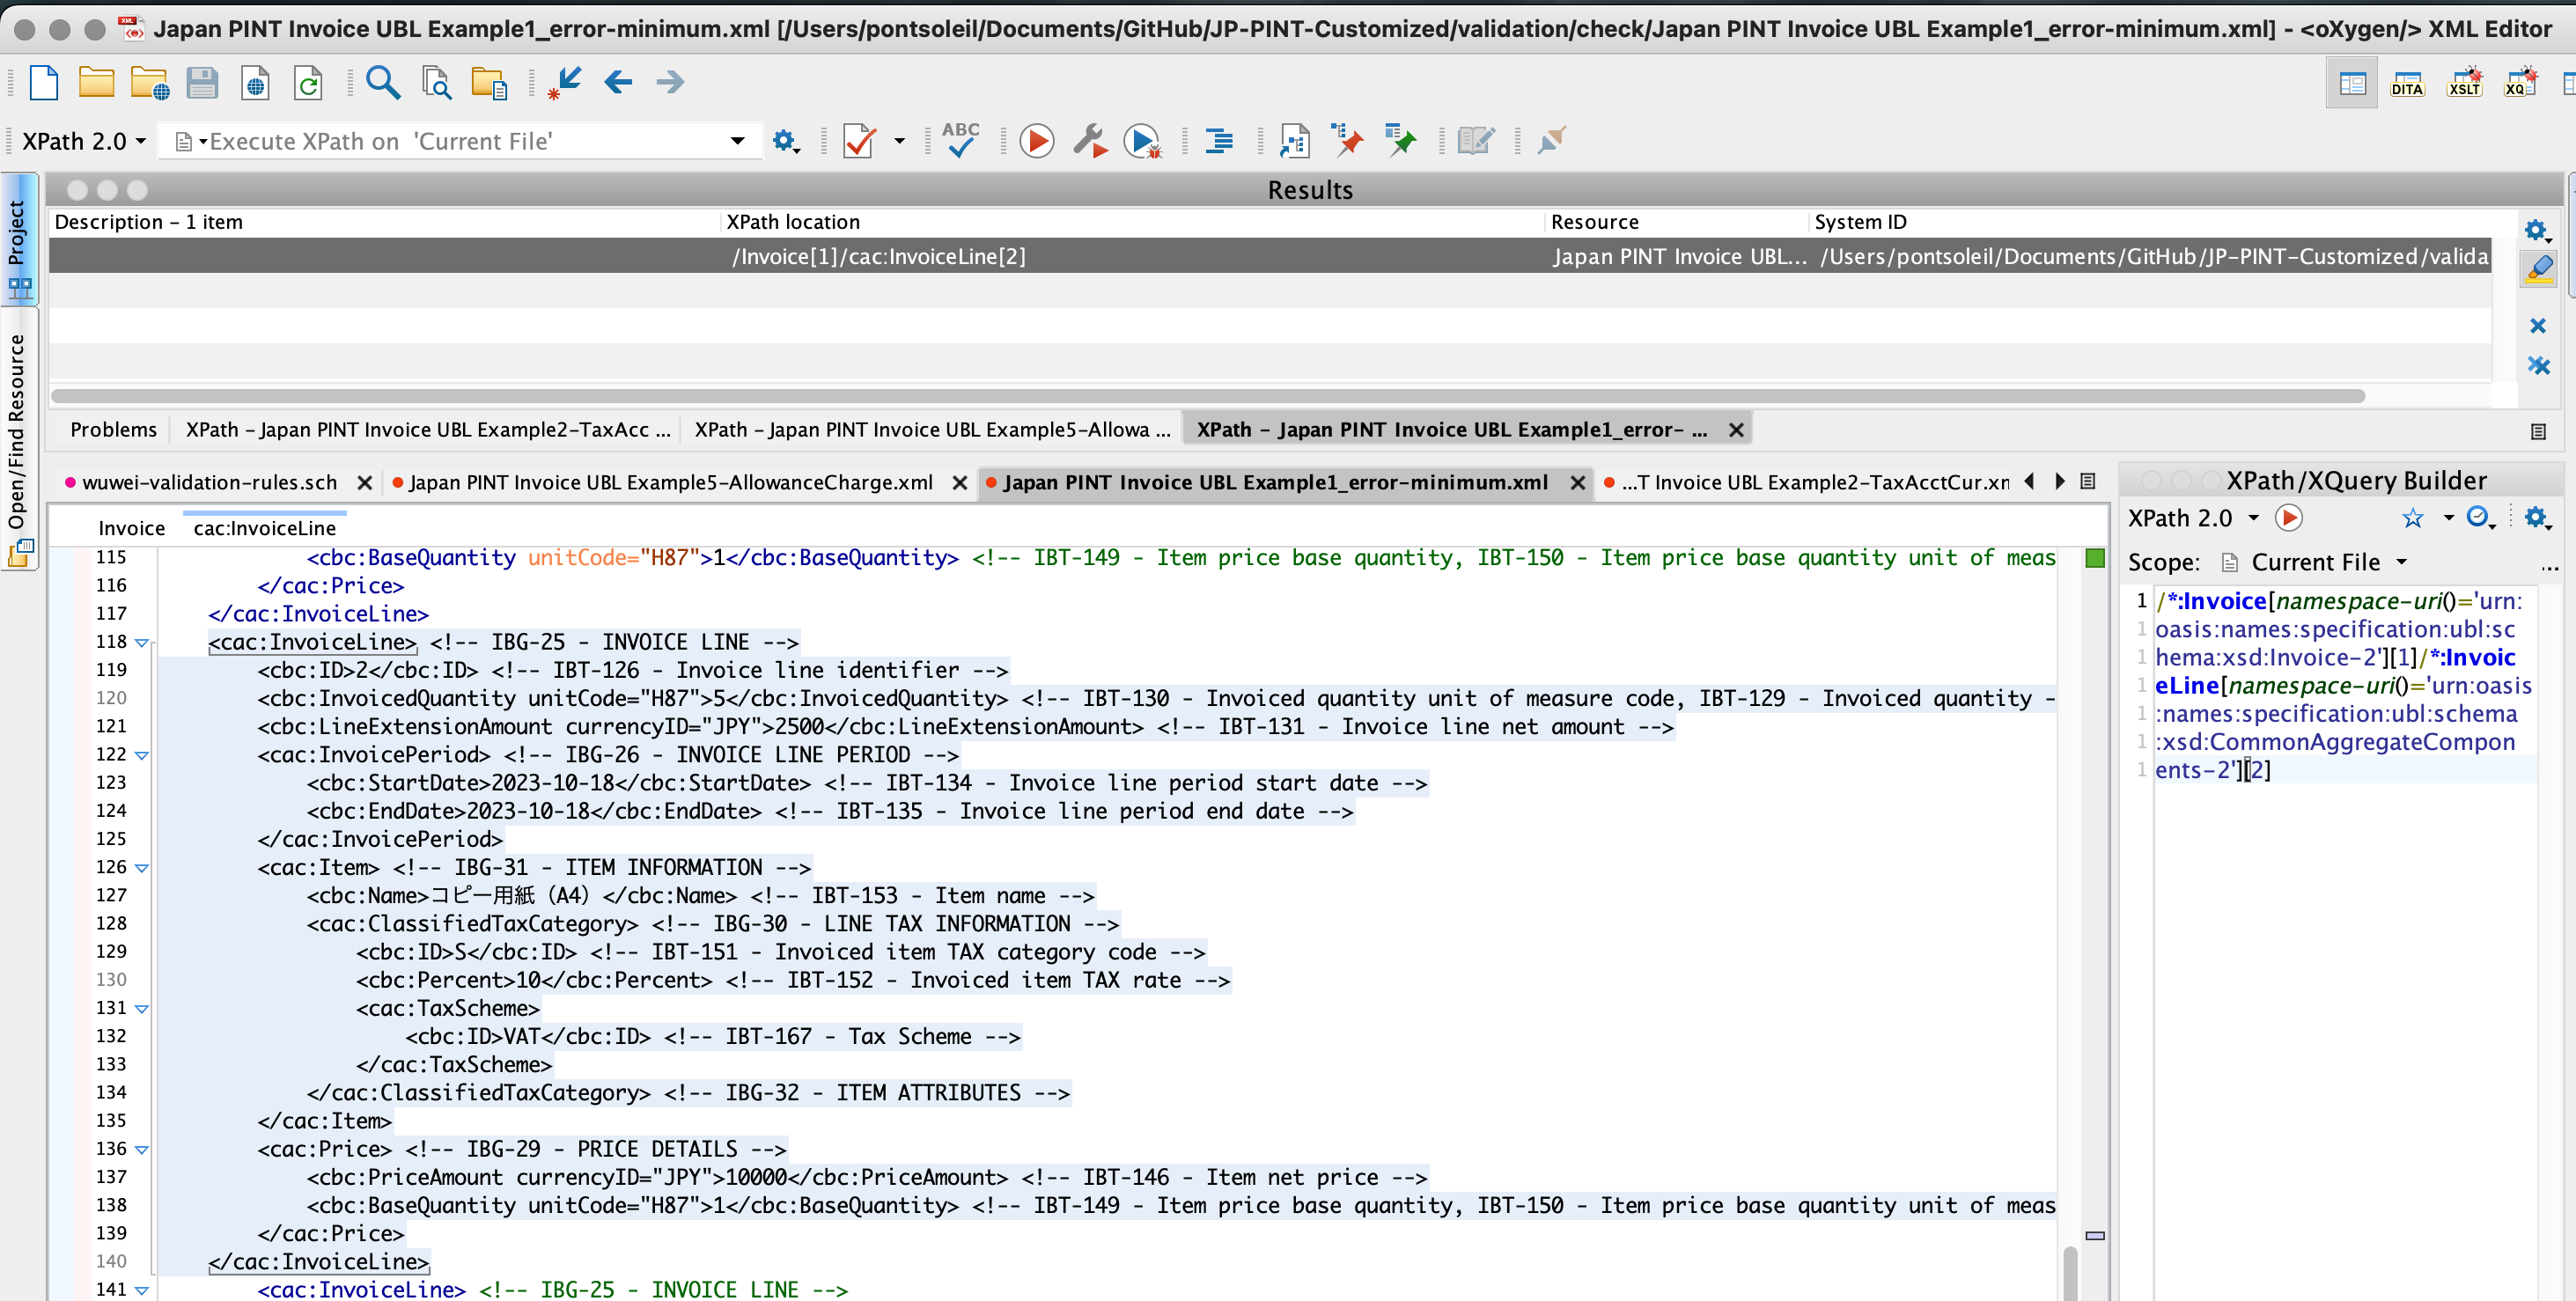Click Results panel settings gear icon

pos(2536,231)
